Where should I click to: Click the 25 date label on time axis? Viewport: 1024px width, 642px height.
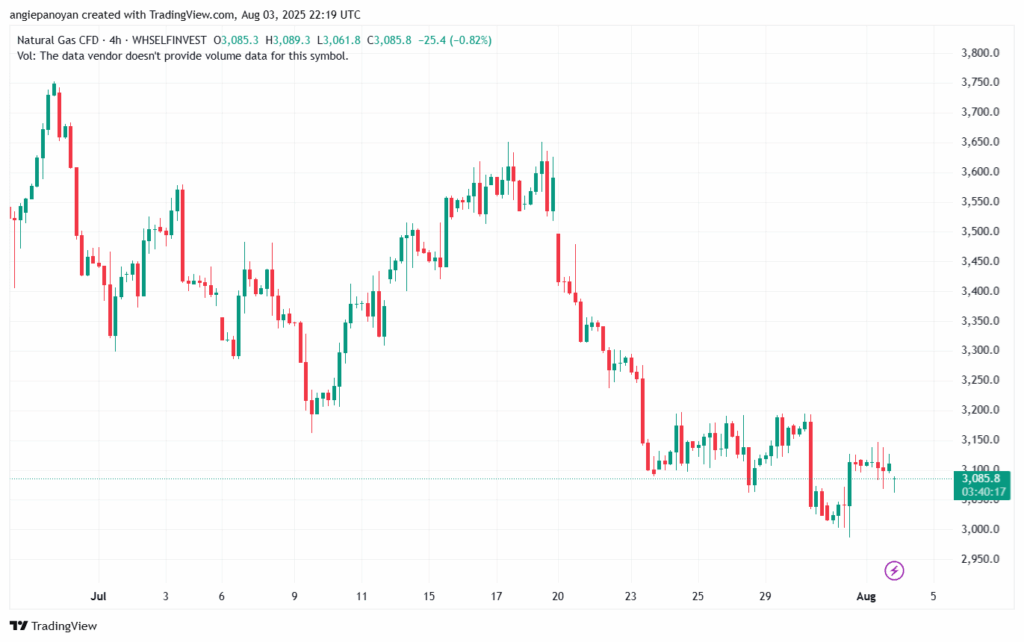tap(698, 596)
